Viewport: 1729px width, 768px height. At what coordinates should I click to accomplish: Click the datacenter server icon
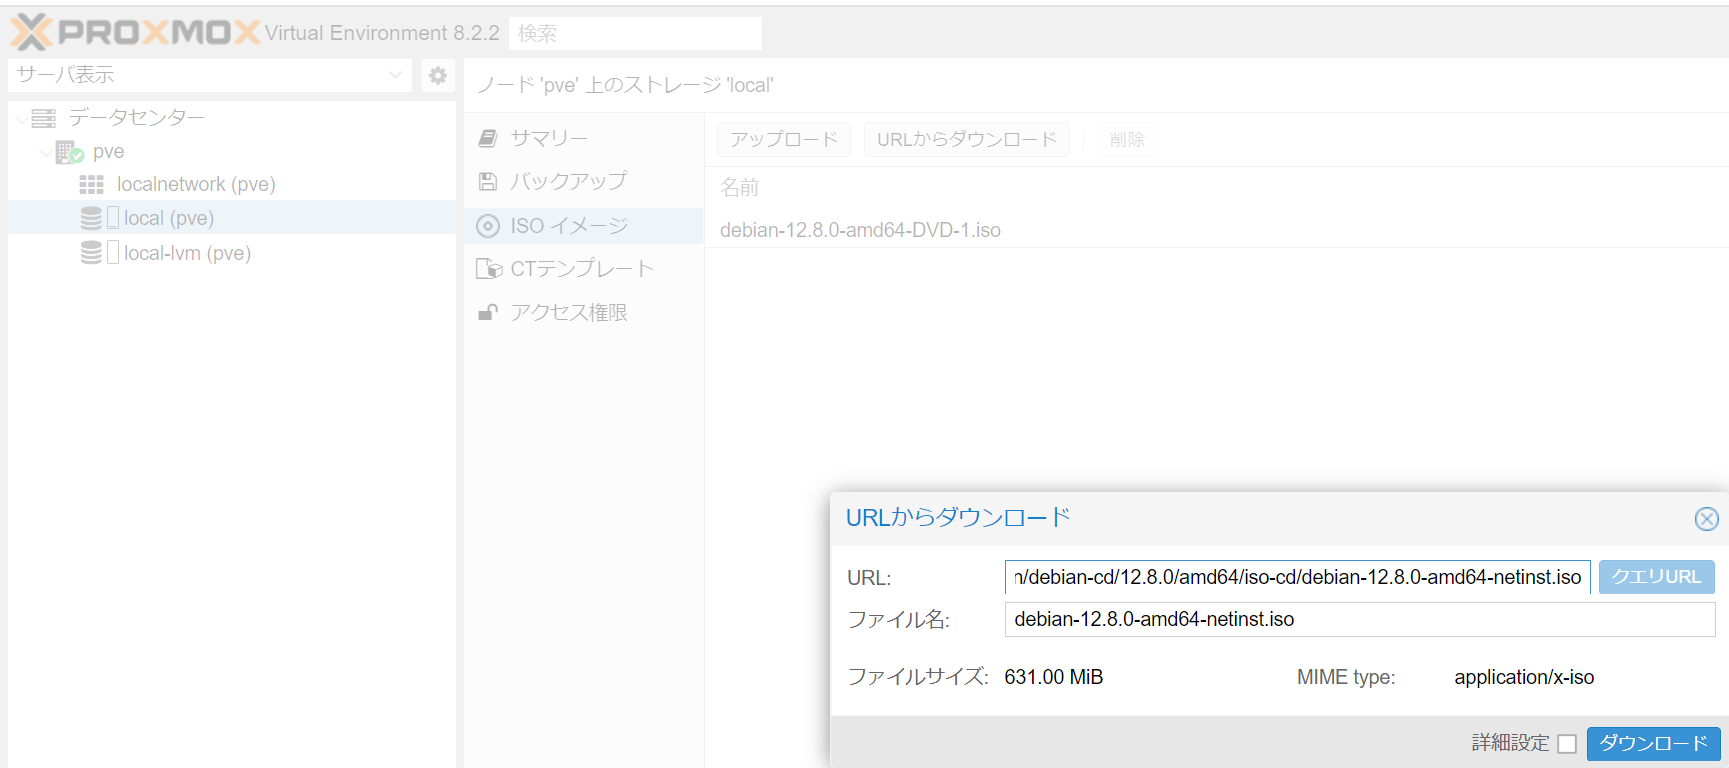(43, 118)
